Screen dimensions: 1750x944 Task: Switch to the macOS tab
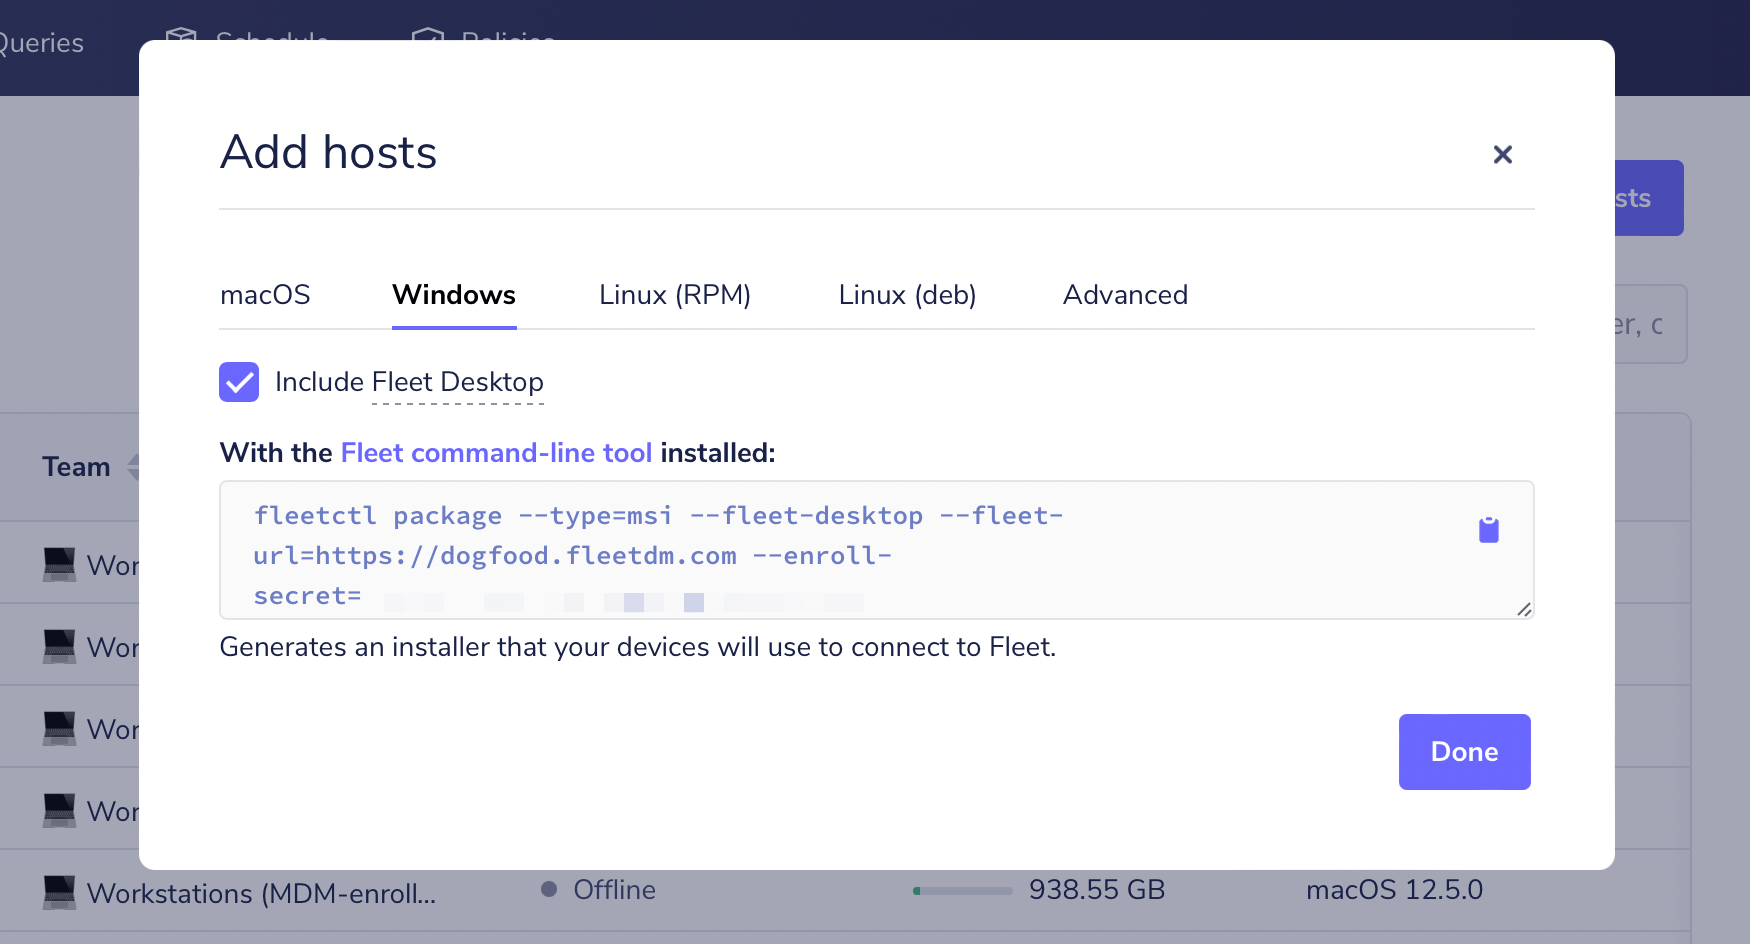tap(265, 295)
